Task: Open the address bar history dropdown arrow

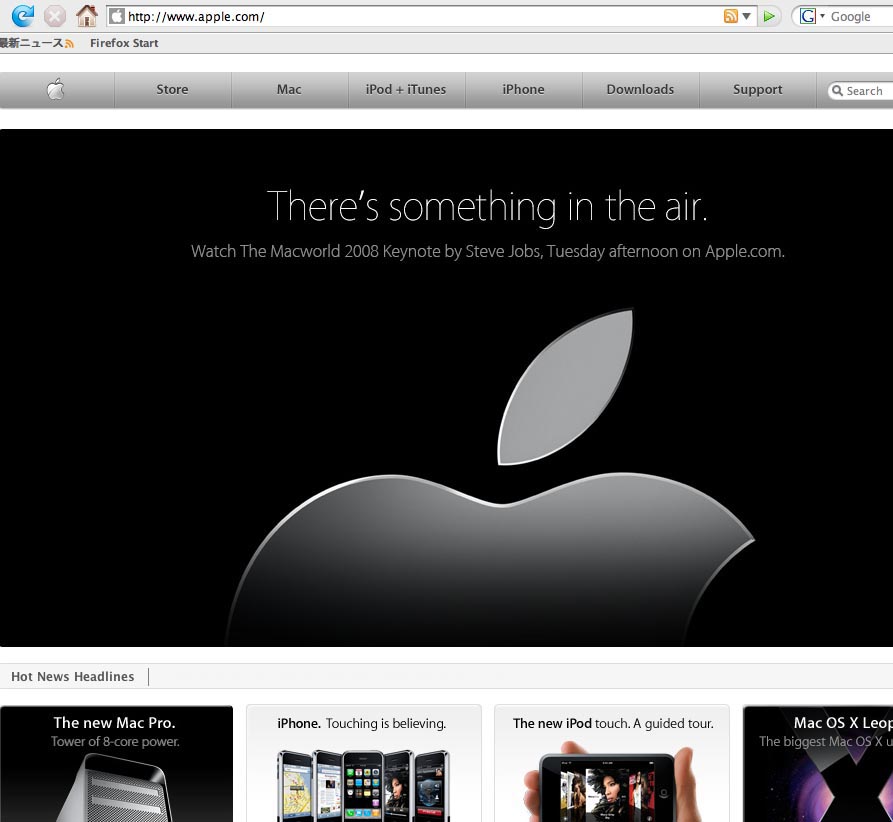Action: (746, 16)
